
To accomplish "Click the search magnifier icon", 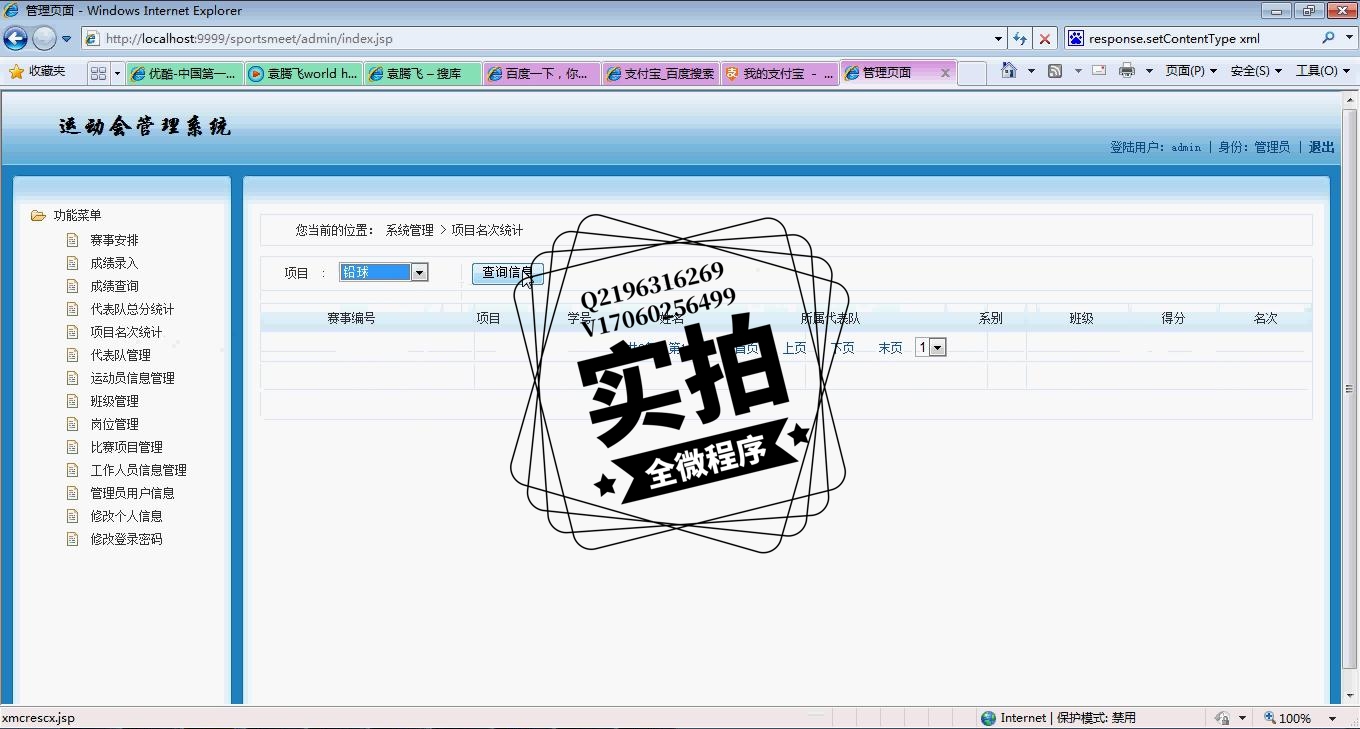I will tap(1328, 38).
